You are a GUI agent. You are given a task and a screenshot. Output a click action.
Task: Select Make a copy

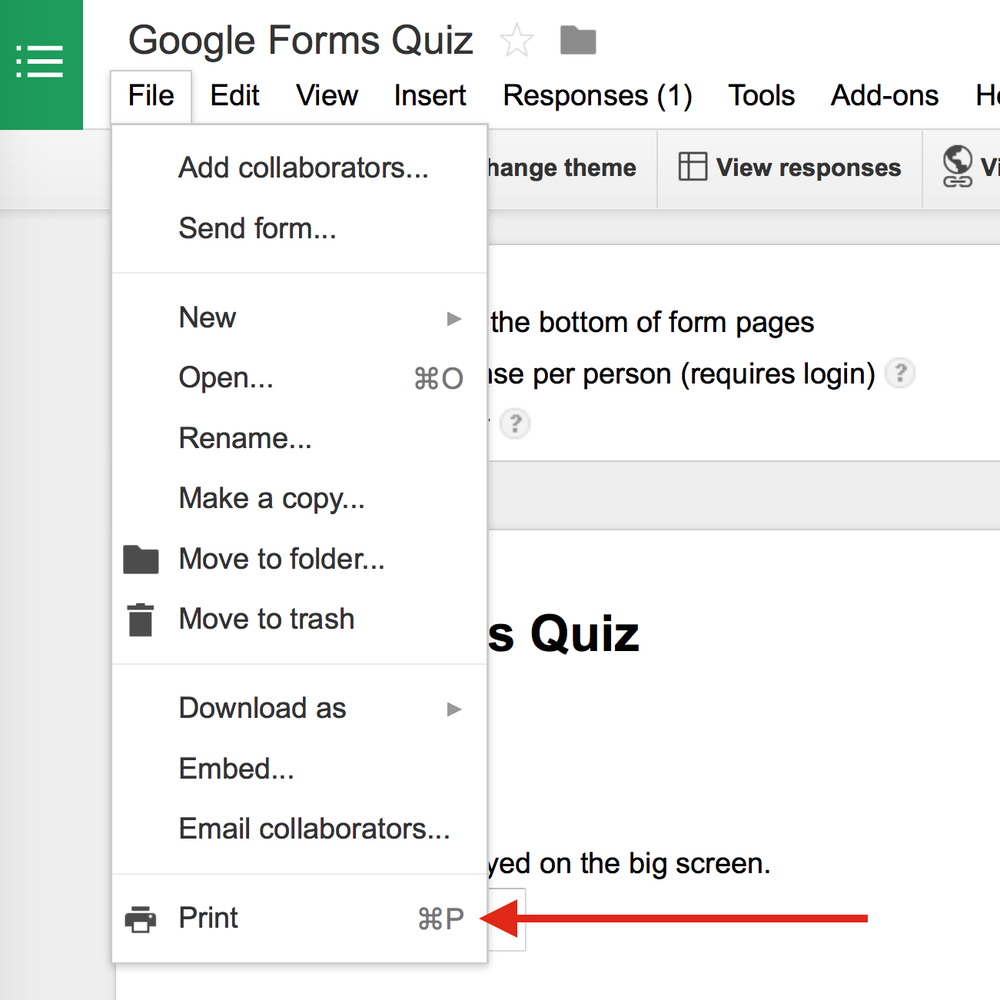[x=299, y=499]
